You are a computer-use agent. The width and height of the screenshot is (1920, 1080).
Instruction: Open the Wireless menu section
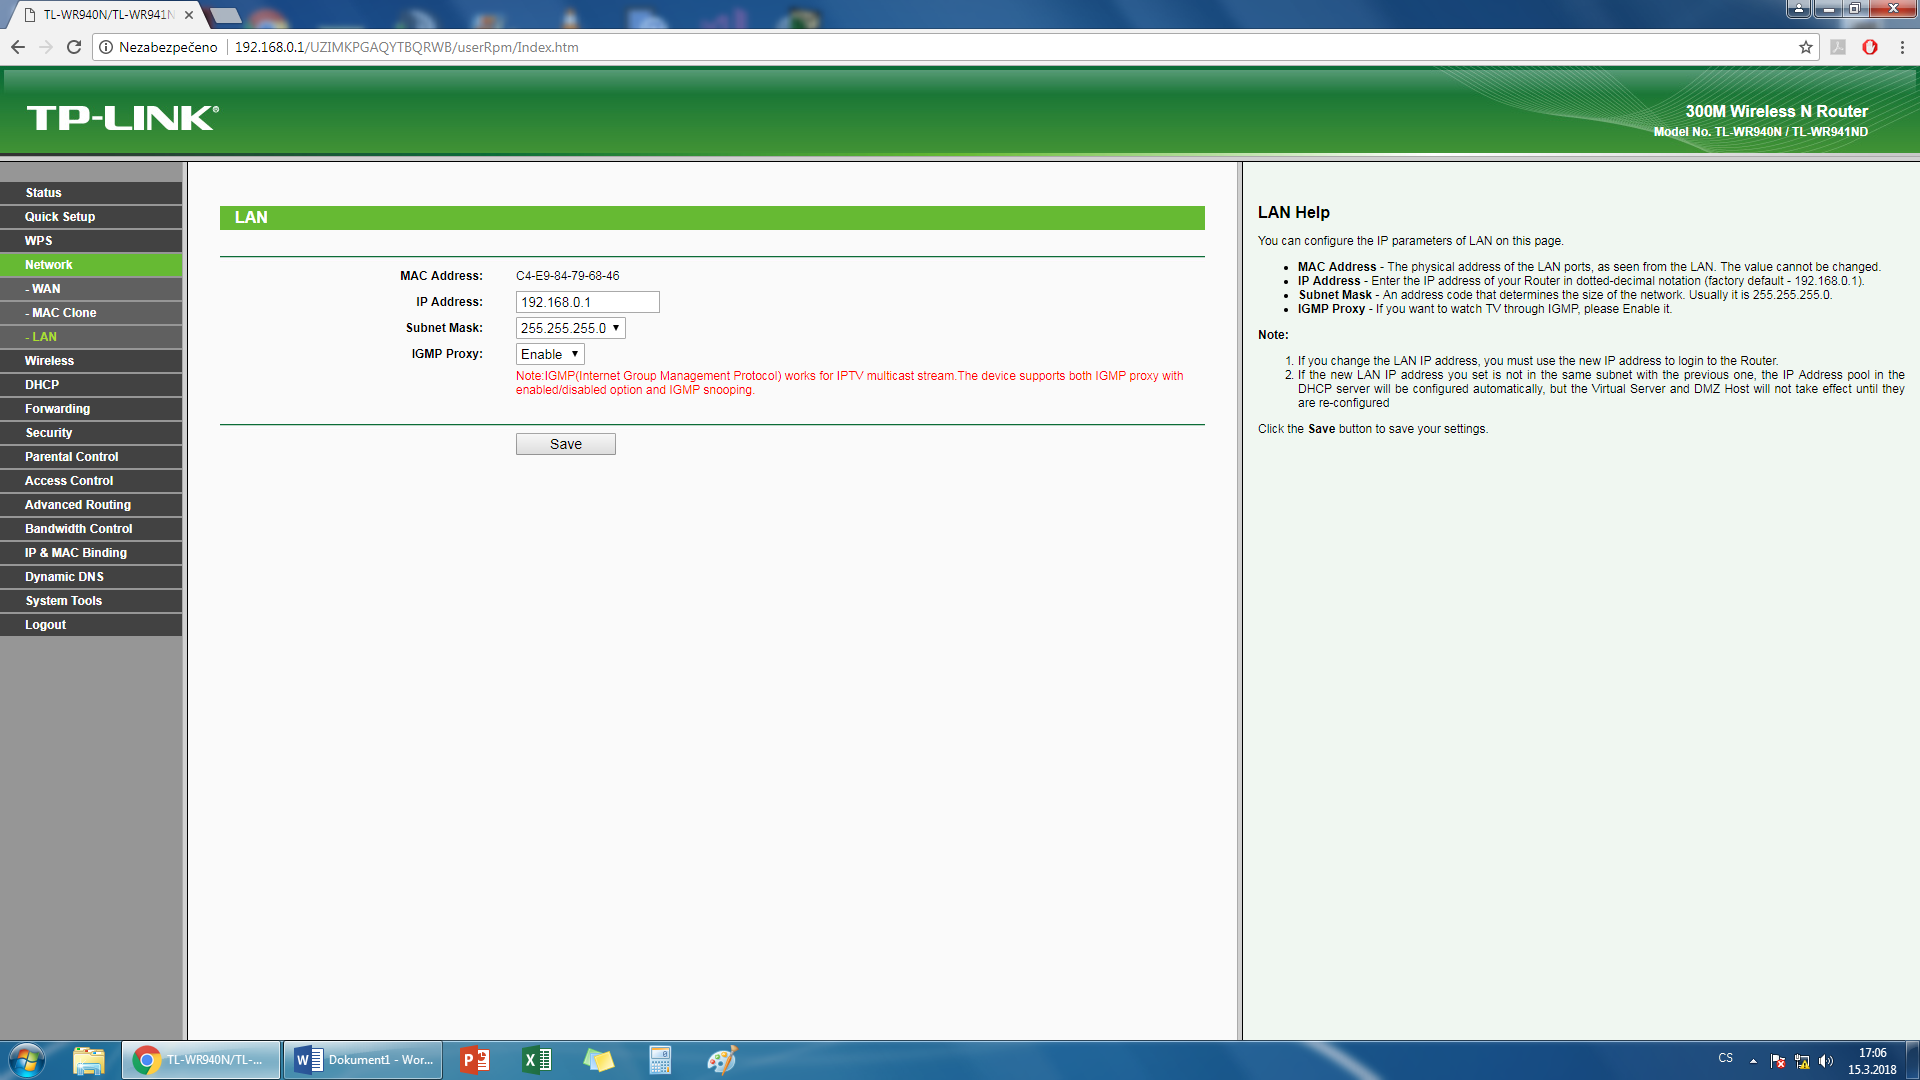point(50,361)
